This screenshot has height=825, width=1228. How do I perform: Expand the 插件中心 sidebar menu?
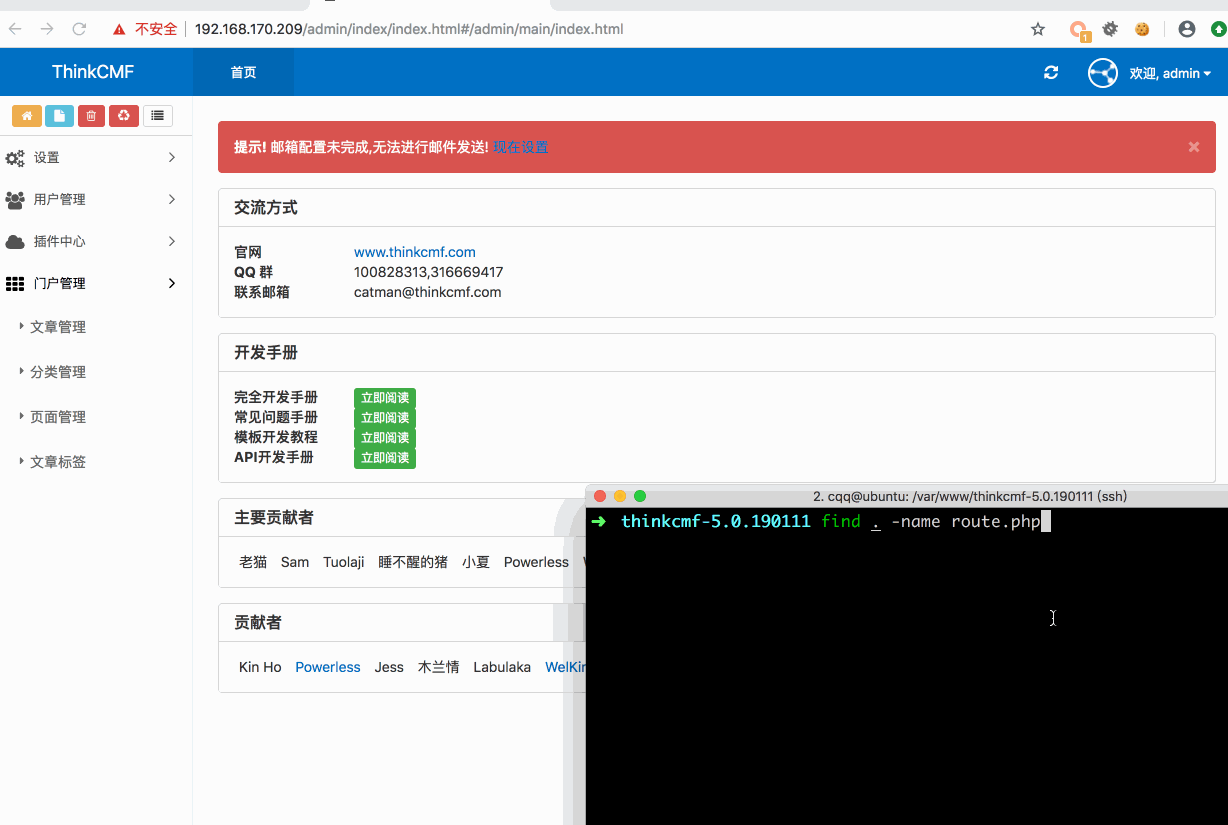(x=90, y=242)
